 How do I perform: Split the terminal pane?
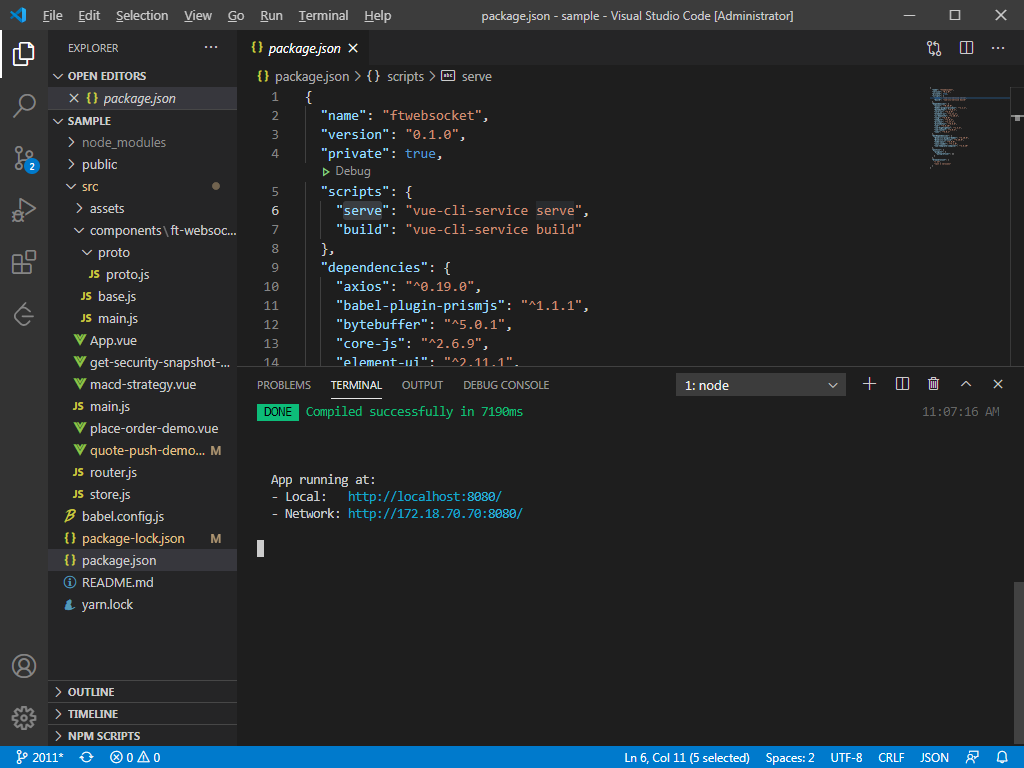click(902, 384)
